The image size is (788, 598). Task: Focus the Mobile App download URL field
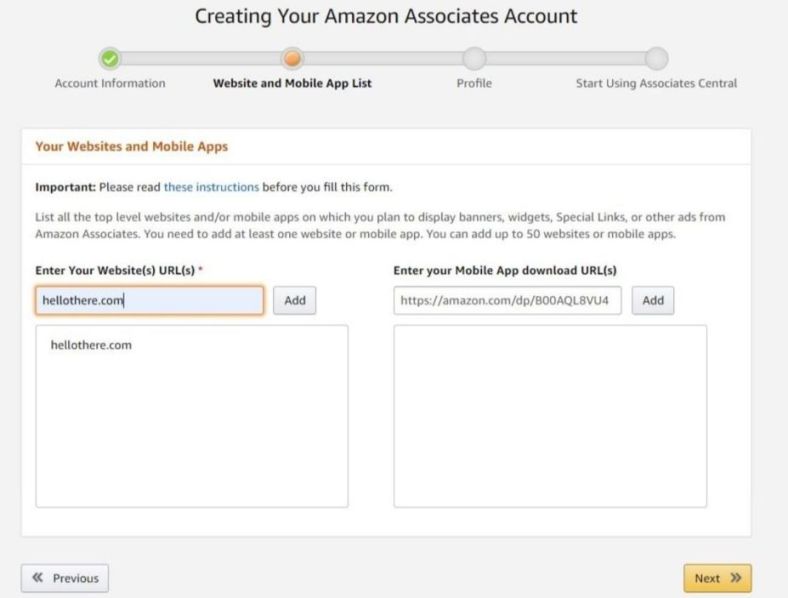[507, 301]
